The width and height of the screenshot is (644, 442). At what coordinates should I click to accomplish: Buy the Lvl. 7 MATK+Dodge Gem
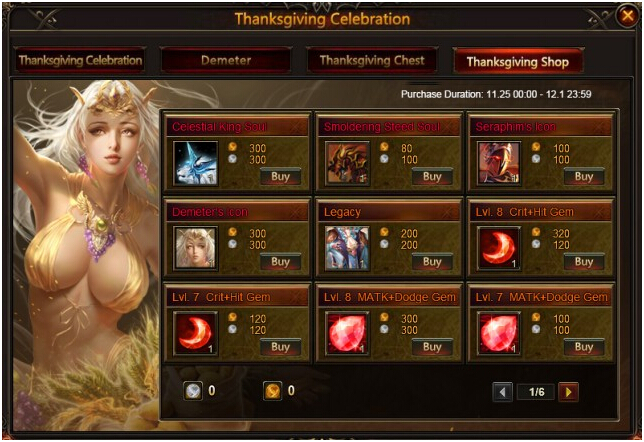pyautogui.click(x=584, y=347)
